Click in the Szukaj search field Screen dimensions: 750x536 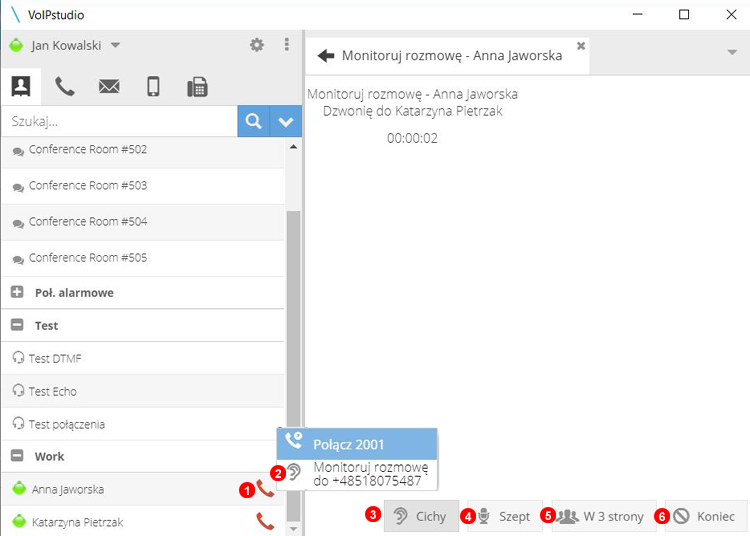[x=118, y=122]
